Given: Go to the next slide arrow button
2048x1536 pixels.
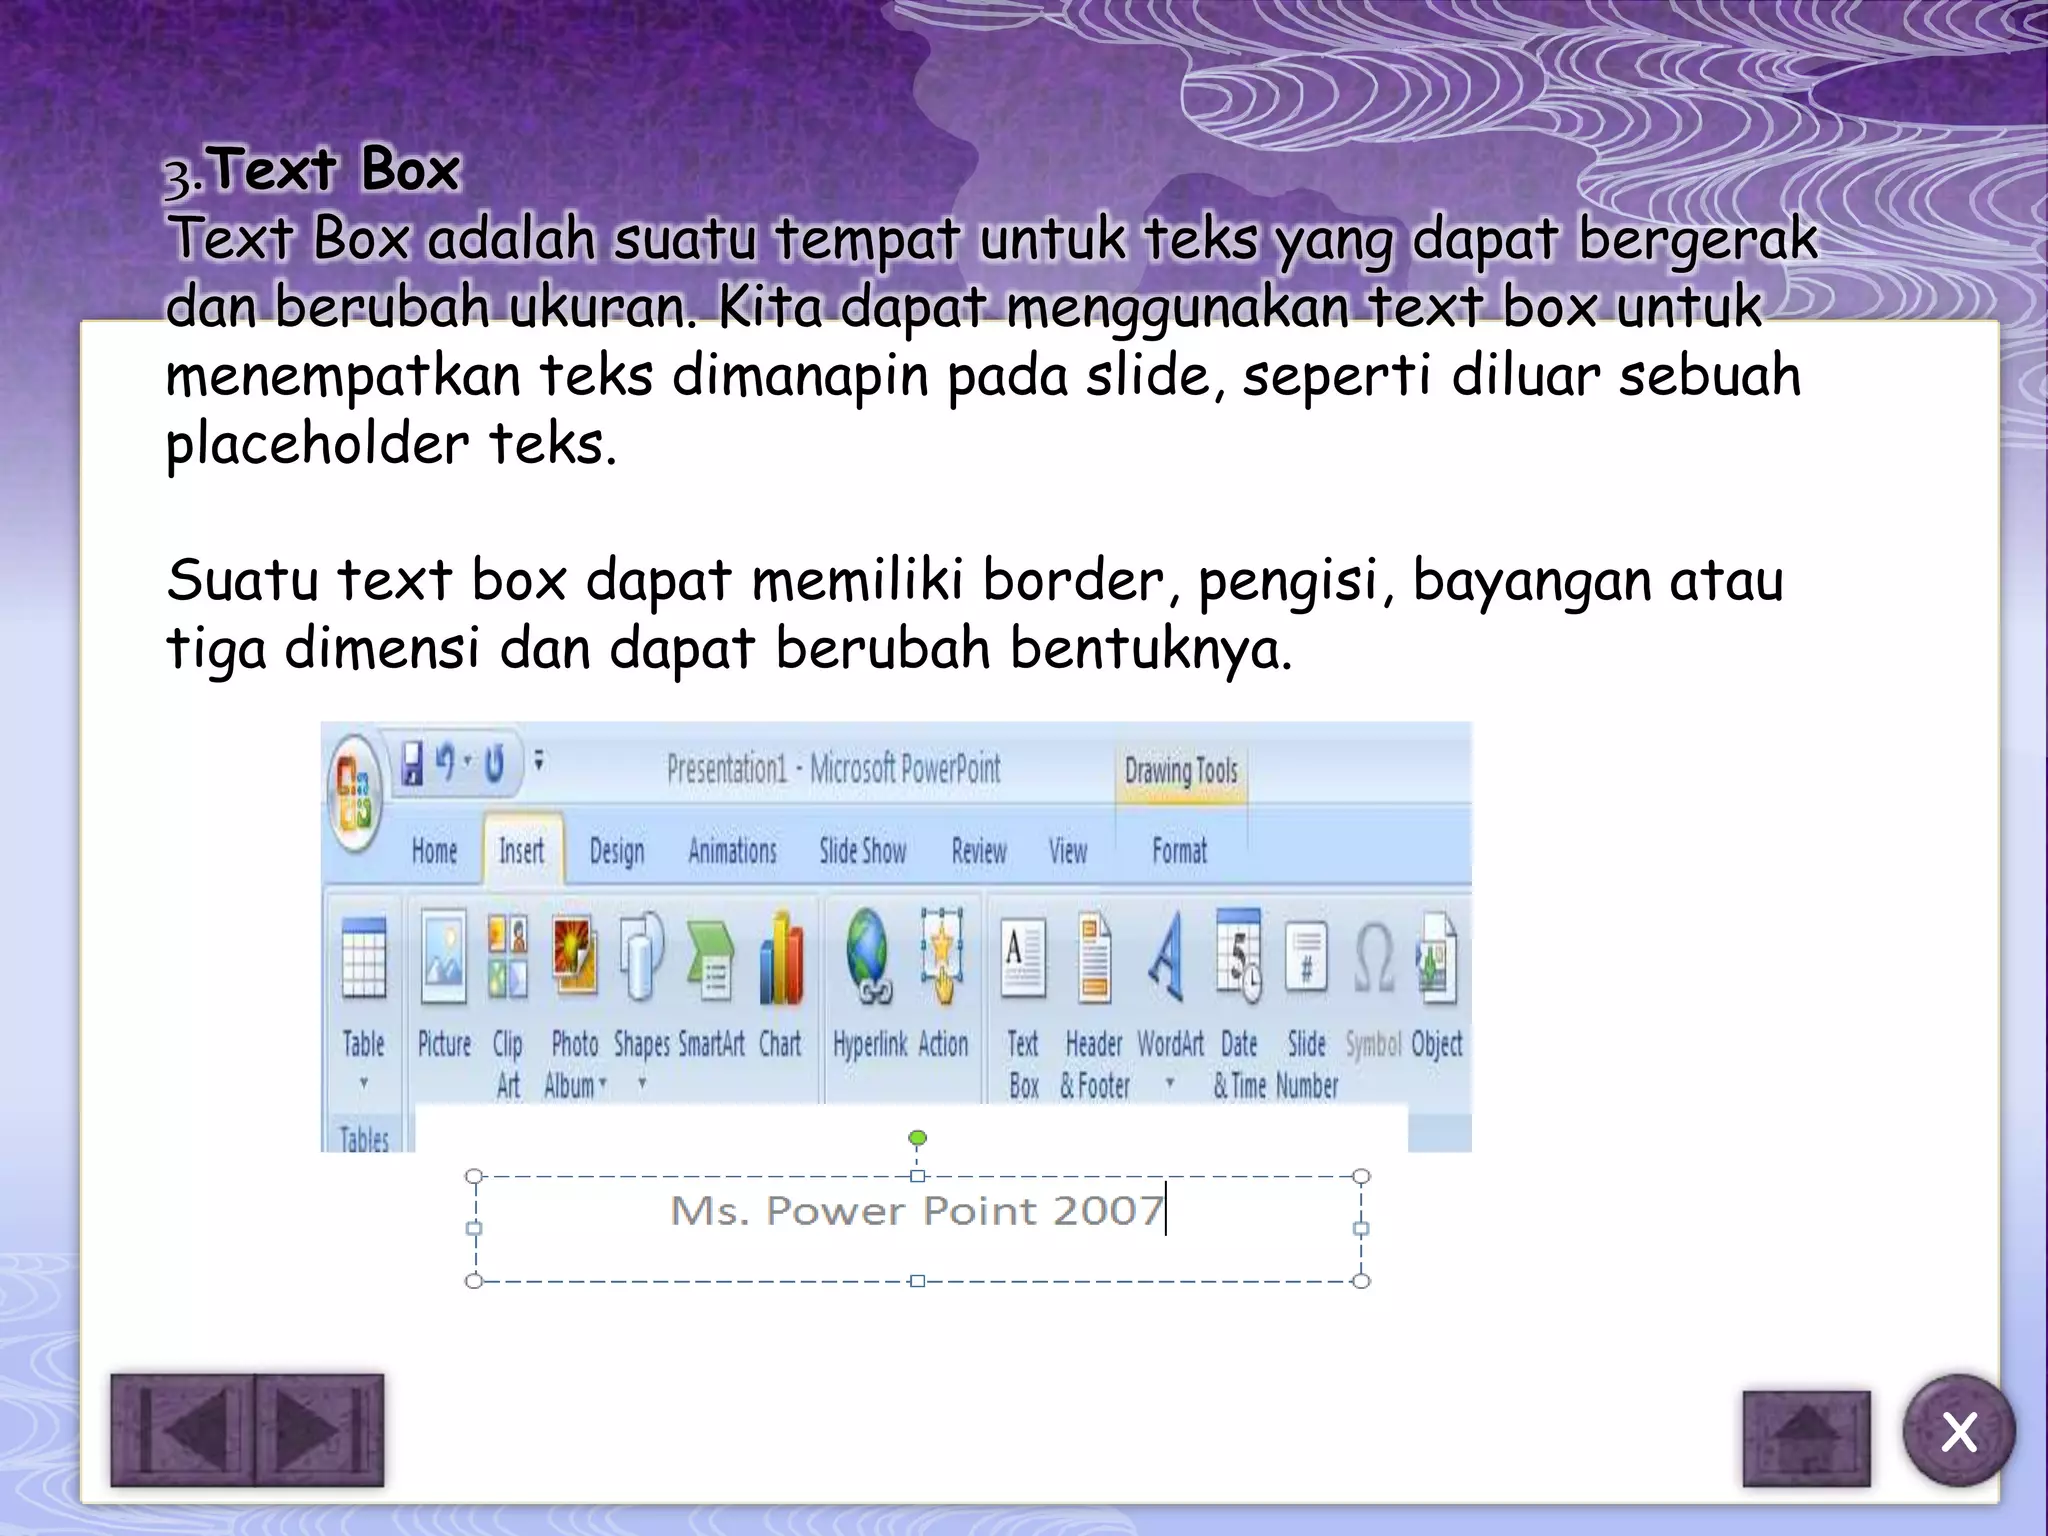Looking at the screenshot, I should pyautogui.click(x=320, y=1430).
